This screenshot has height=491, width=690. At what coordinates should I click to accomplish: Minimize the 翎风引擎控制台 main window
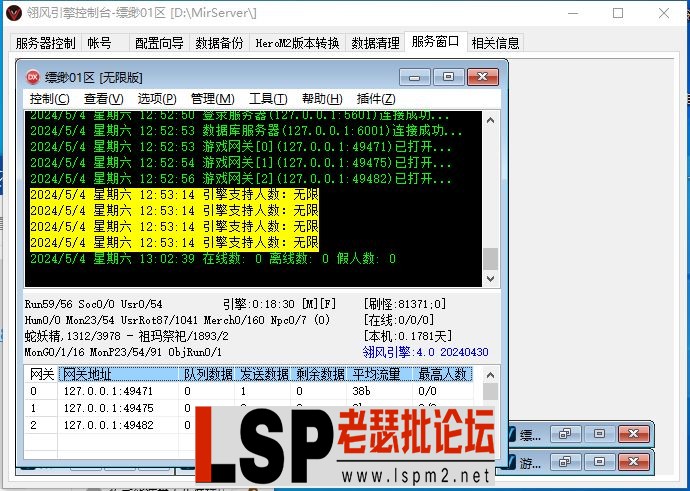click(573, 13)
